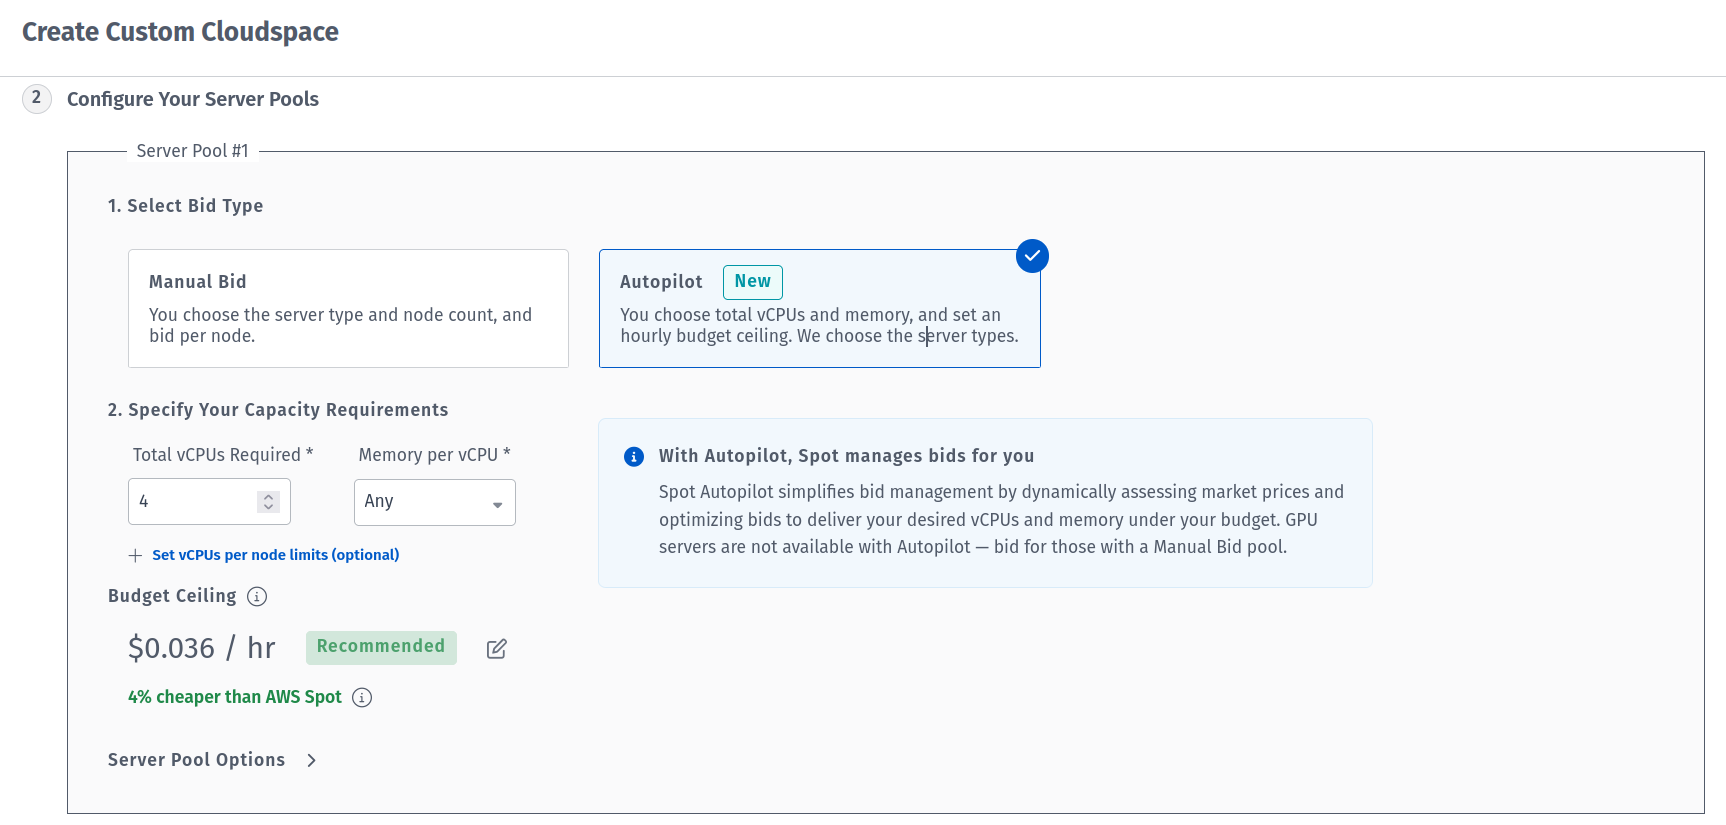Click the plus icon for vCPUs per node limits
The width and height of the screenshot is (1726, 825).
click(x=135, y=555)
